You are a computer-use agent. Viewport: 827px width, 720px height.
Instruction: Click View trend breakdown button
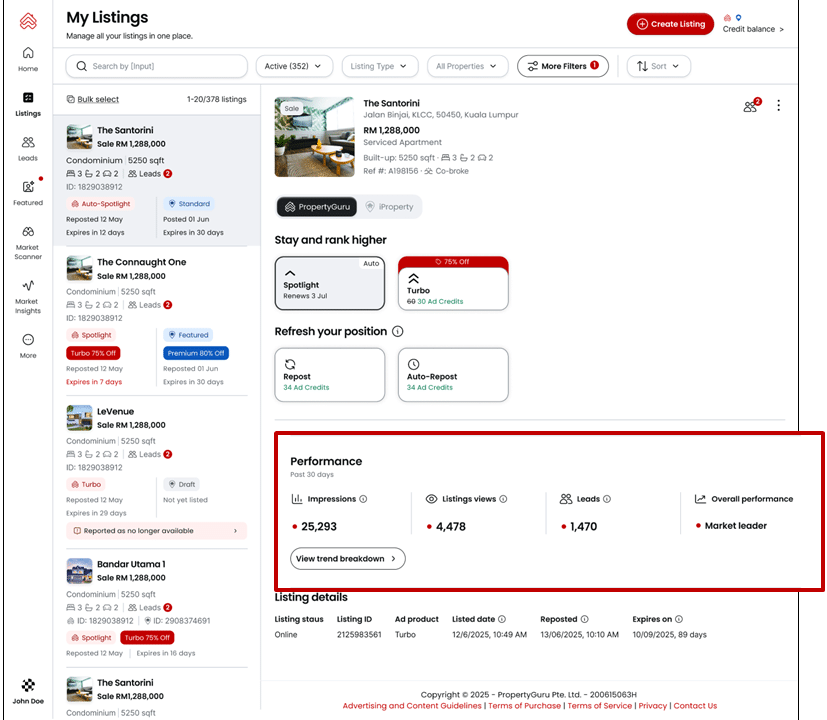click(347, 559)
